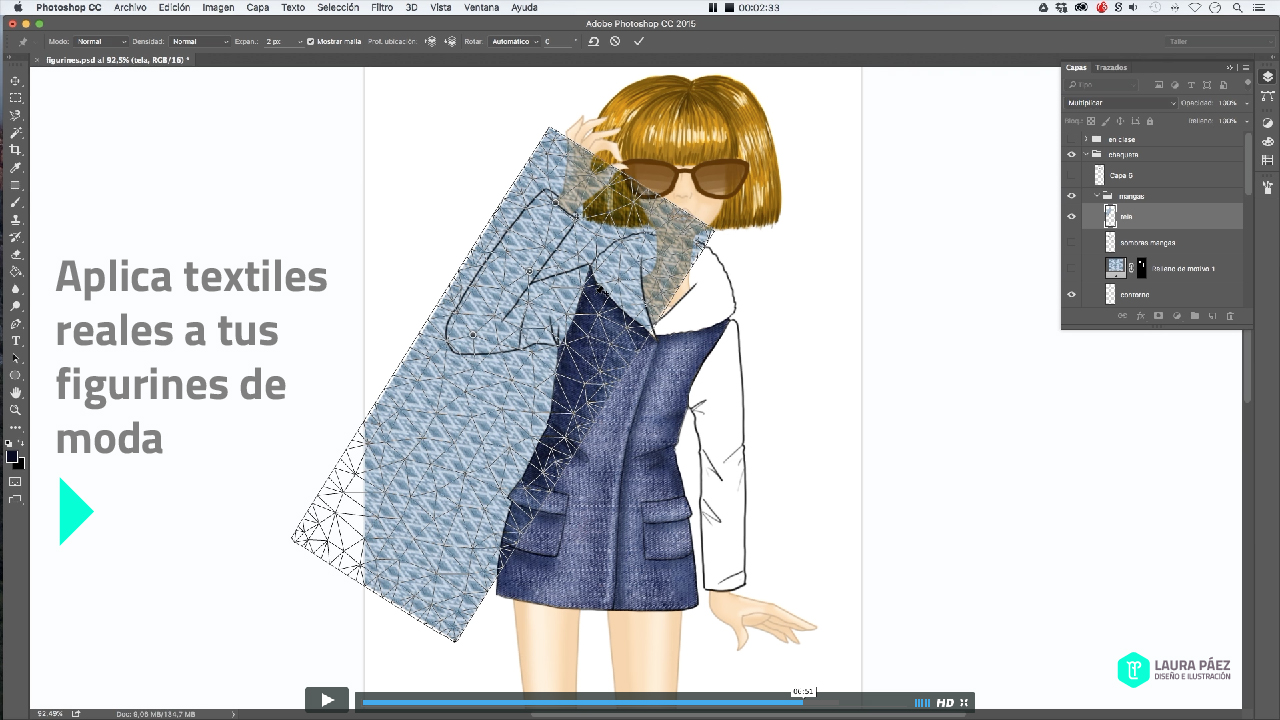The height and width of the screenshot is (720, 1280).
Task: Hide the contorno layer
Action: click(x=1071, y=295)
